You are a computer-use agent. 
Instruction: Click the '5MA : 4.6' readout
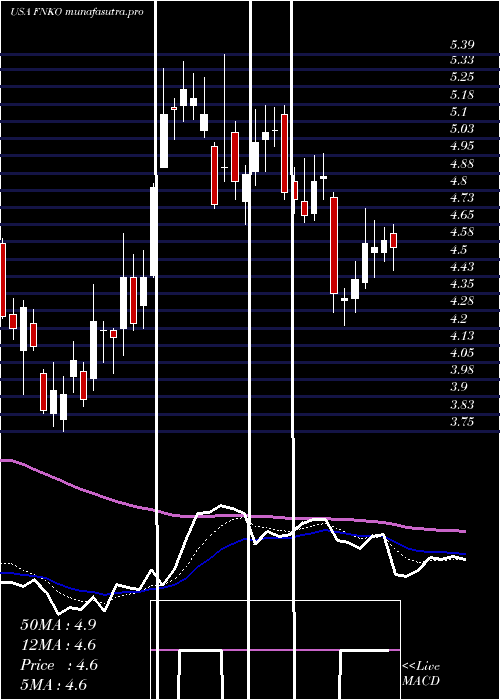pyautogui.click(x=54, y=685)
